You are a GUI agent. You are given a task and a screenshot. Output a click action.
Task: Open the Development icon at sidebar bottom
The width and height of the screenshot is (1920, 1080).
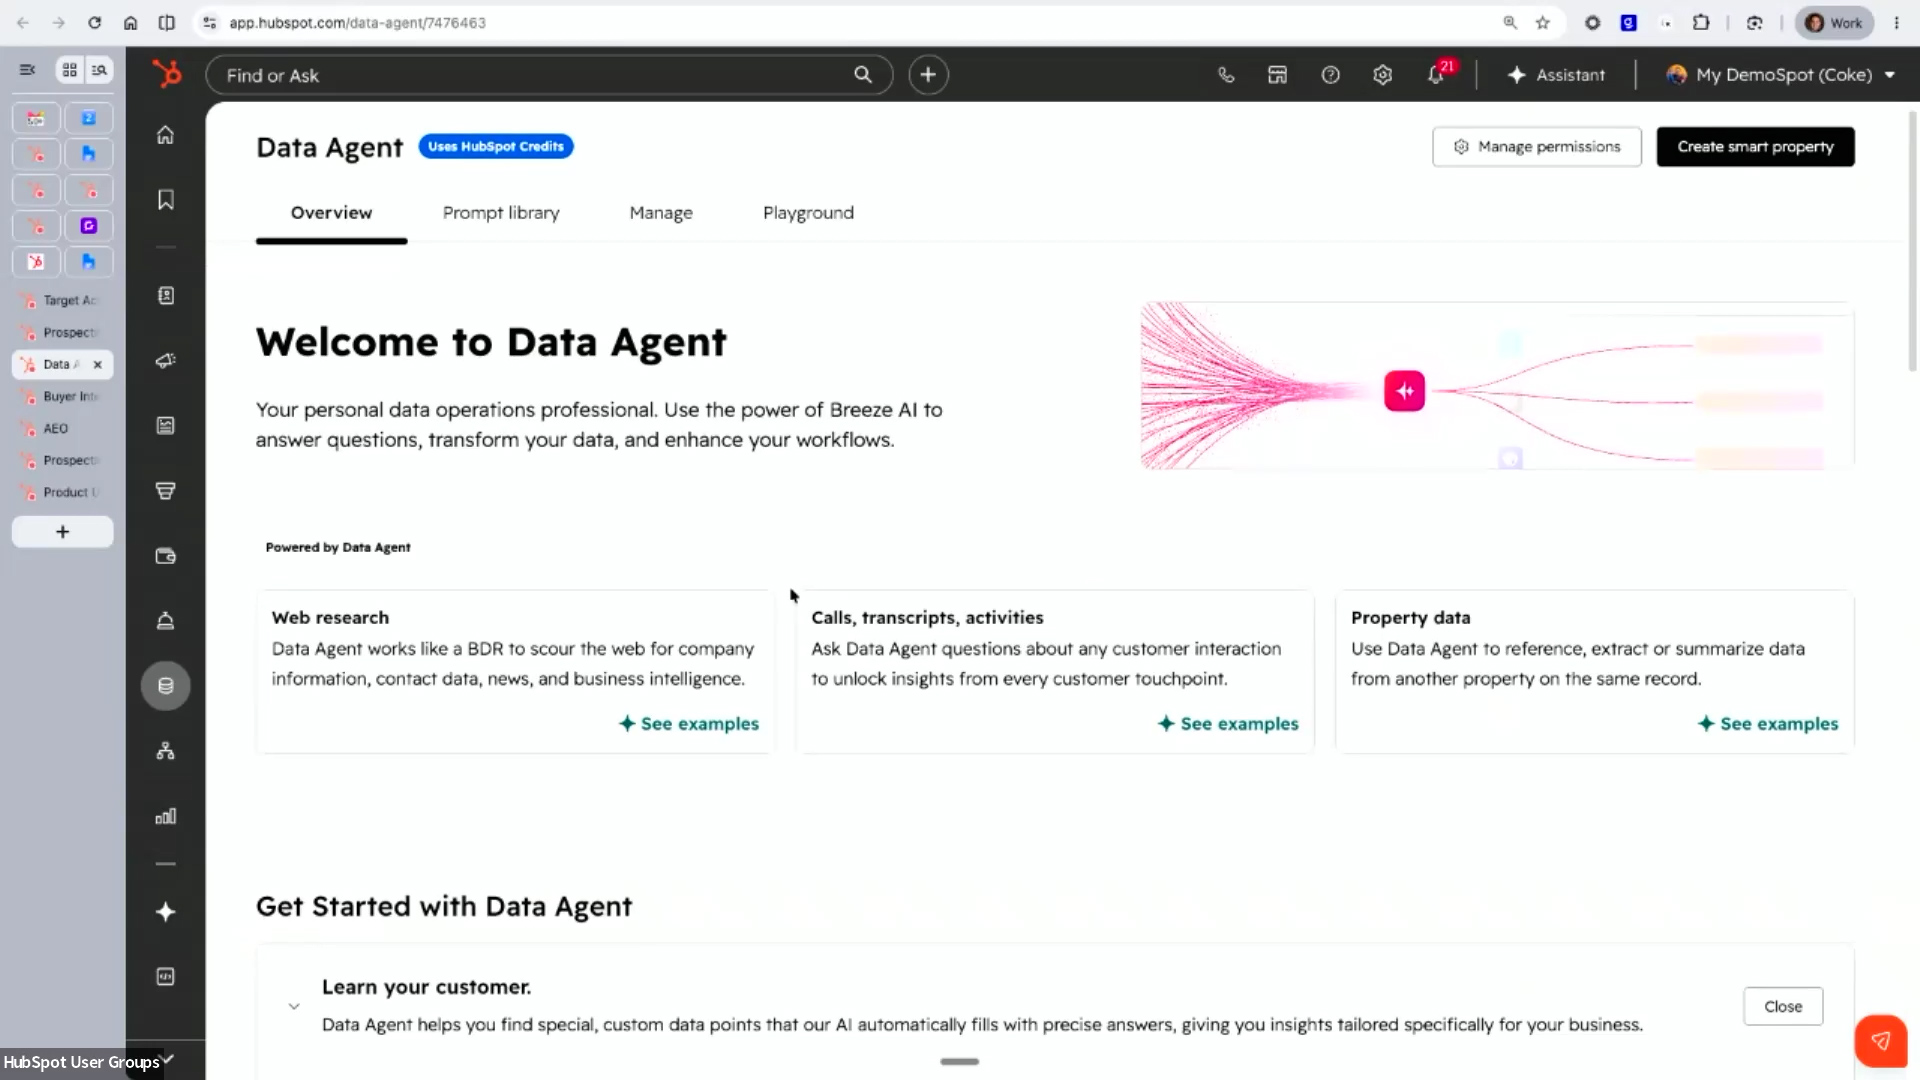coord(166,977)
